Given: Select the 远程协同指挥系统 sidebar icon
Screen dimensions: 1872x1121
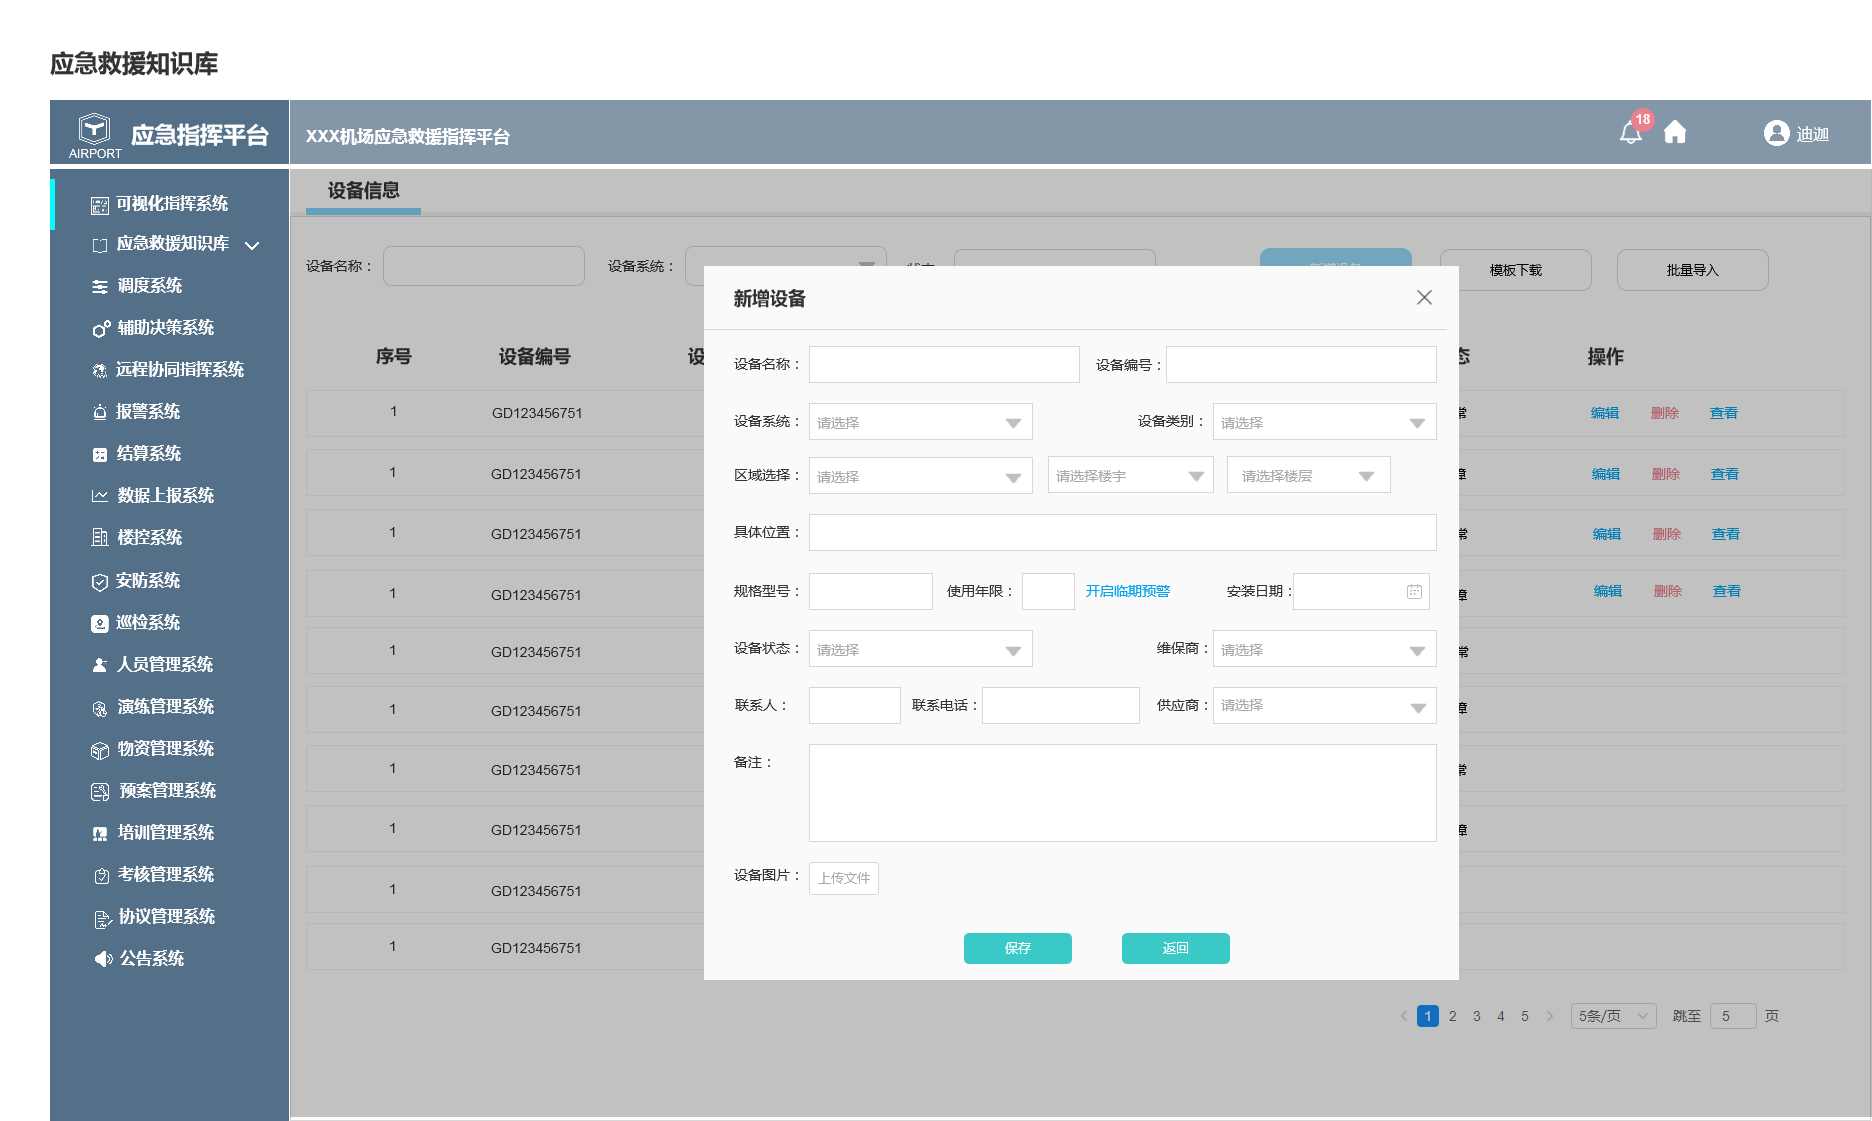Looking at the screenshot, I should coord(100,371).
